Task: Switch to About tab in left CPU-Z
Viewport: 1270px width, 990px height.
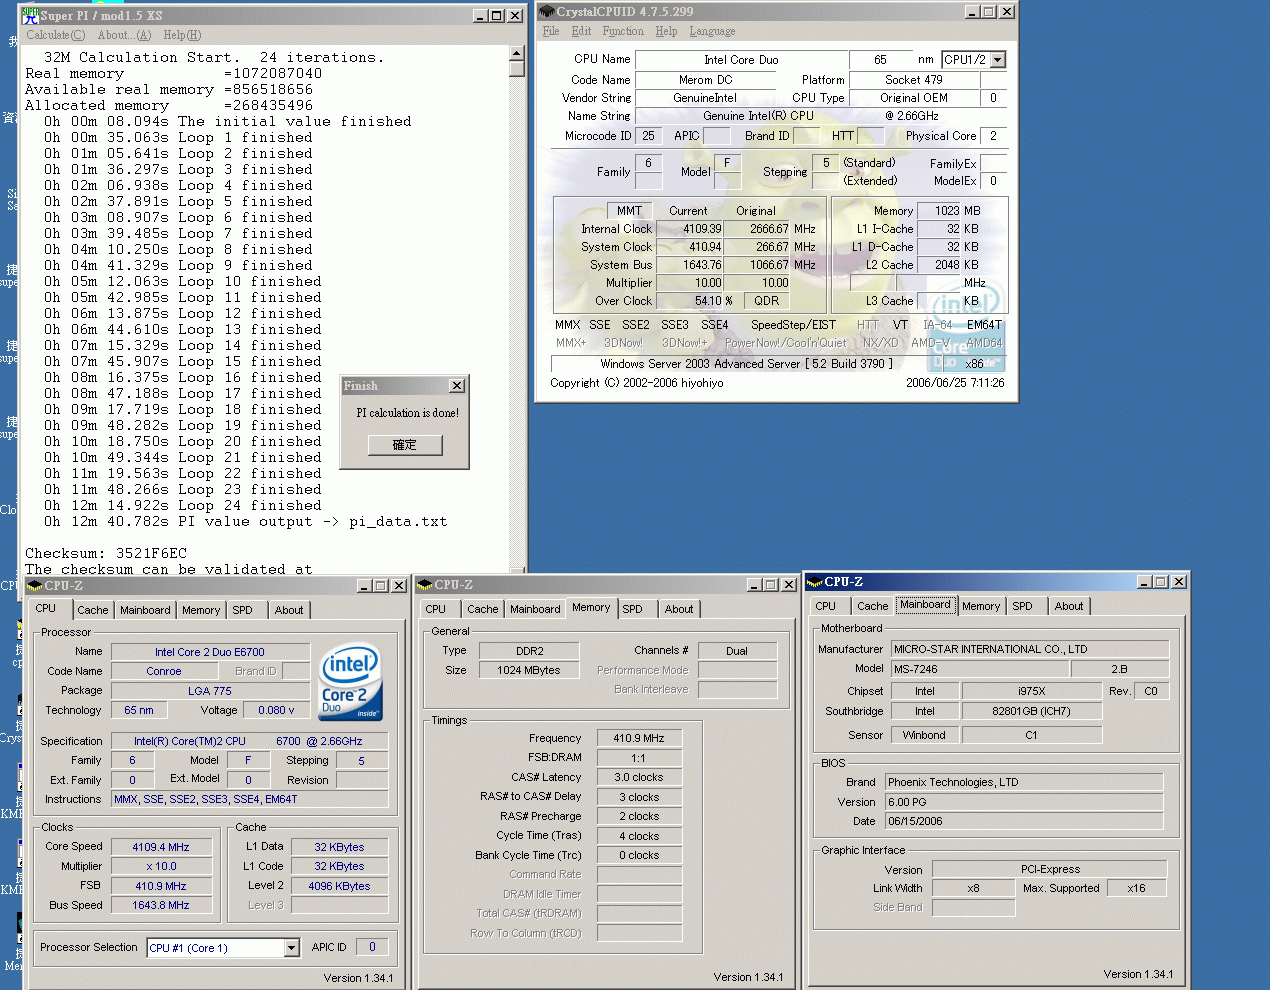Action: pos(289,610)
